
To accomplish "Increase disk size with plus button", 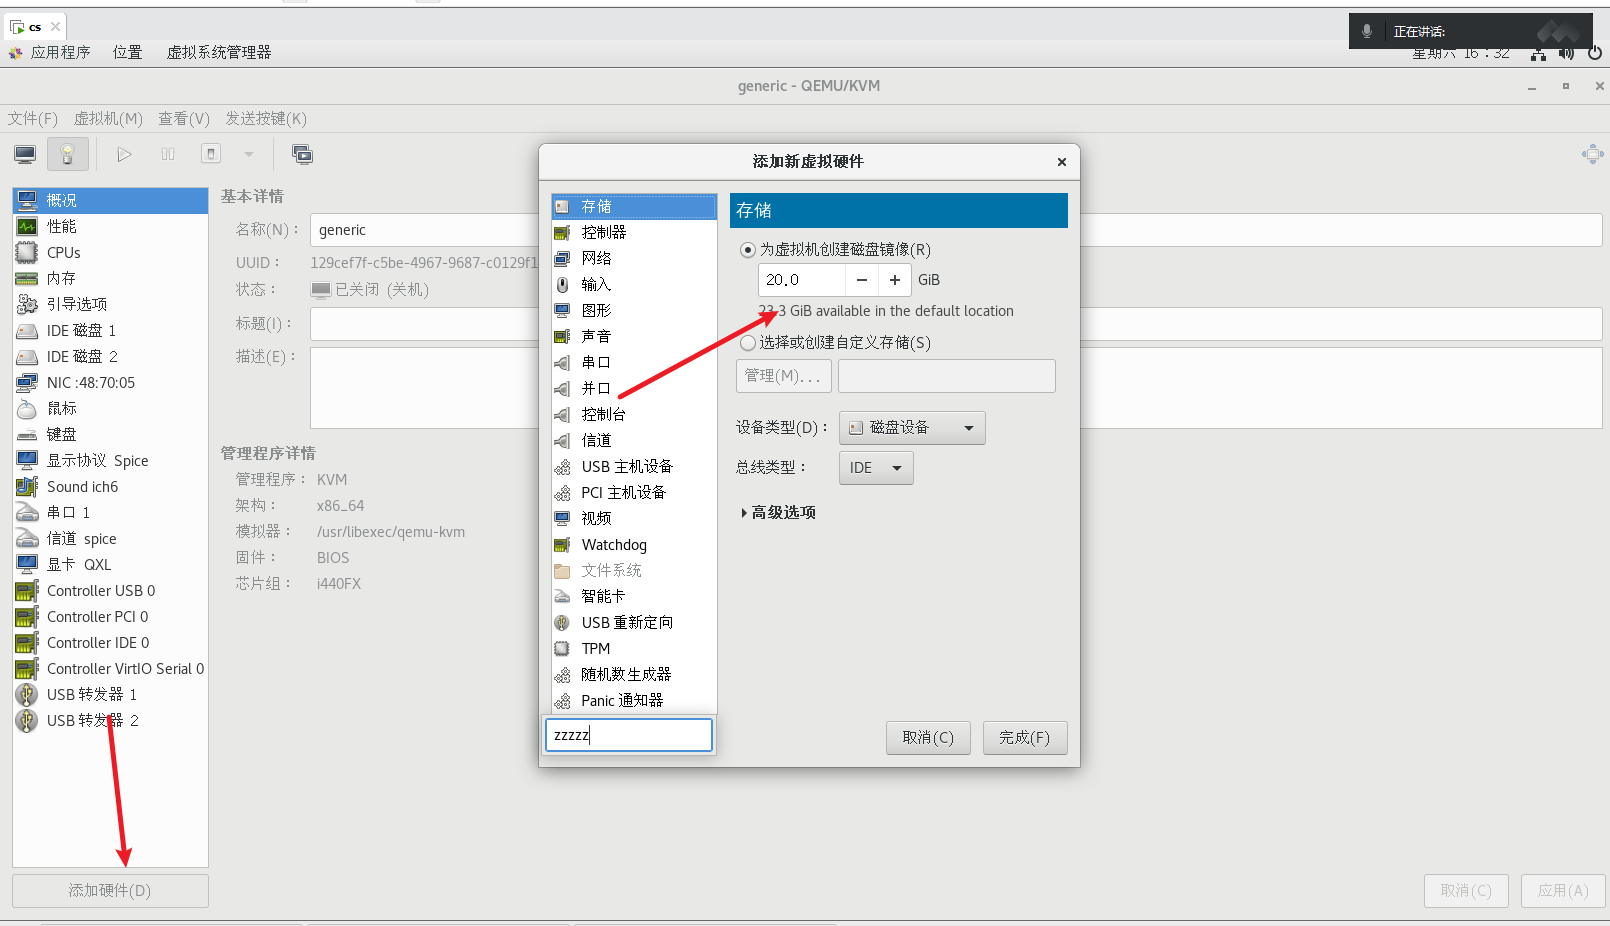I will (x=894, y=280).
